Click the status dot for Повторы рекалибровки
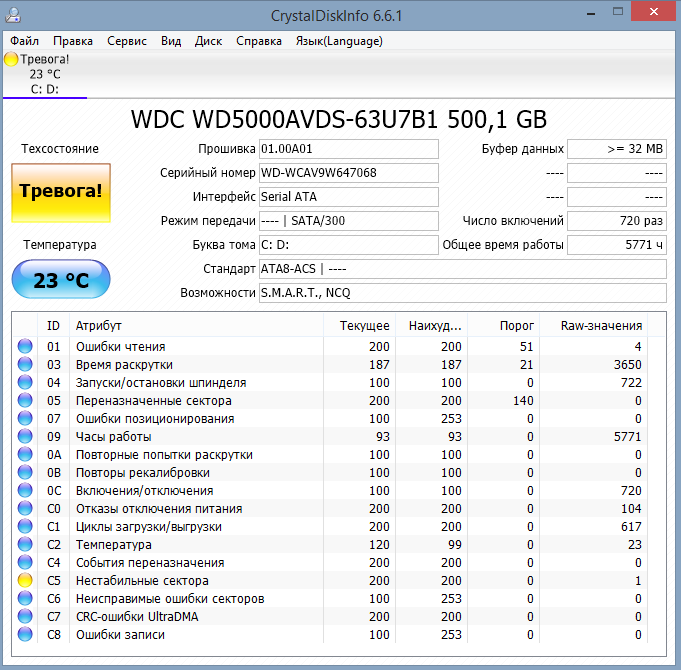681x670 pixels. click(x=25, y=472)
